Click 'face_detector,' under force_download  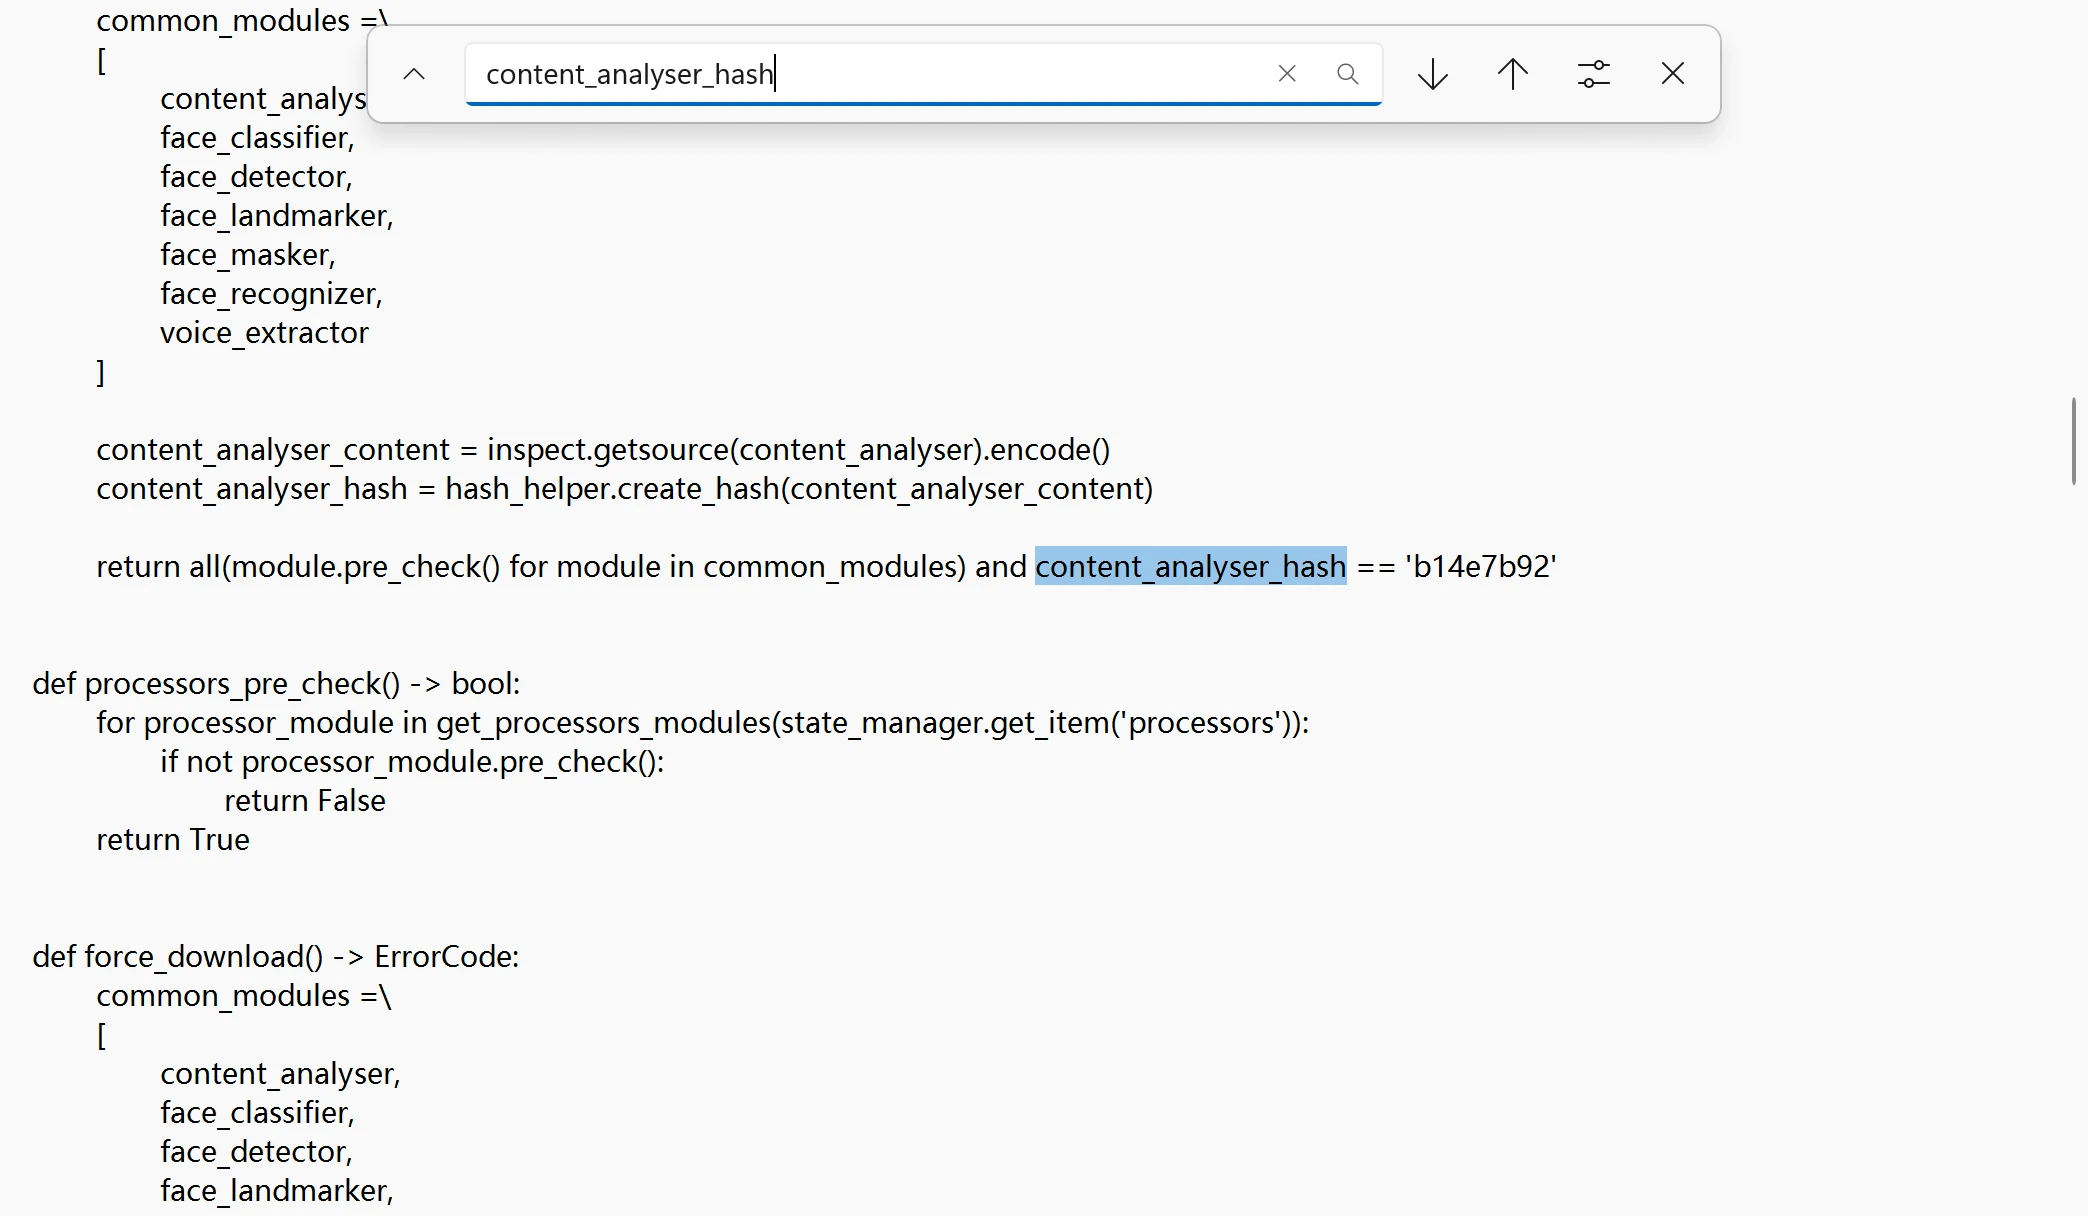tap(256, 1152)
